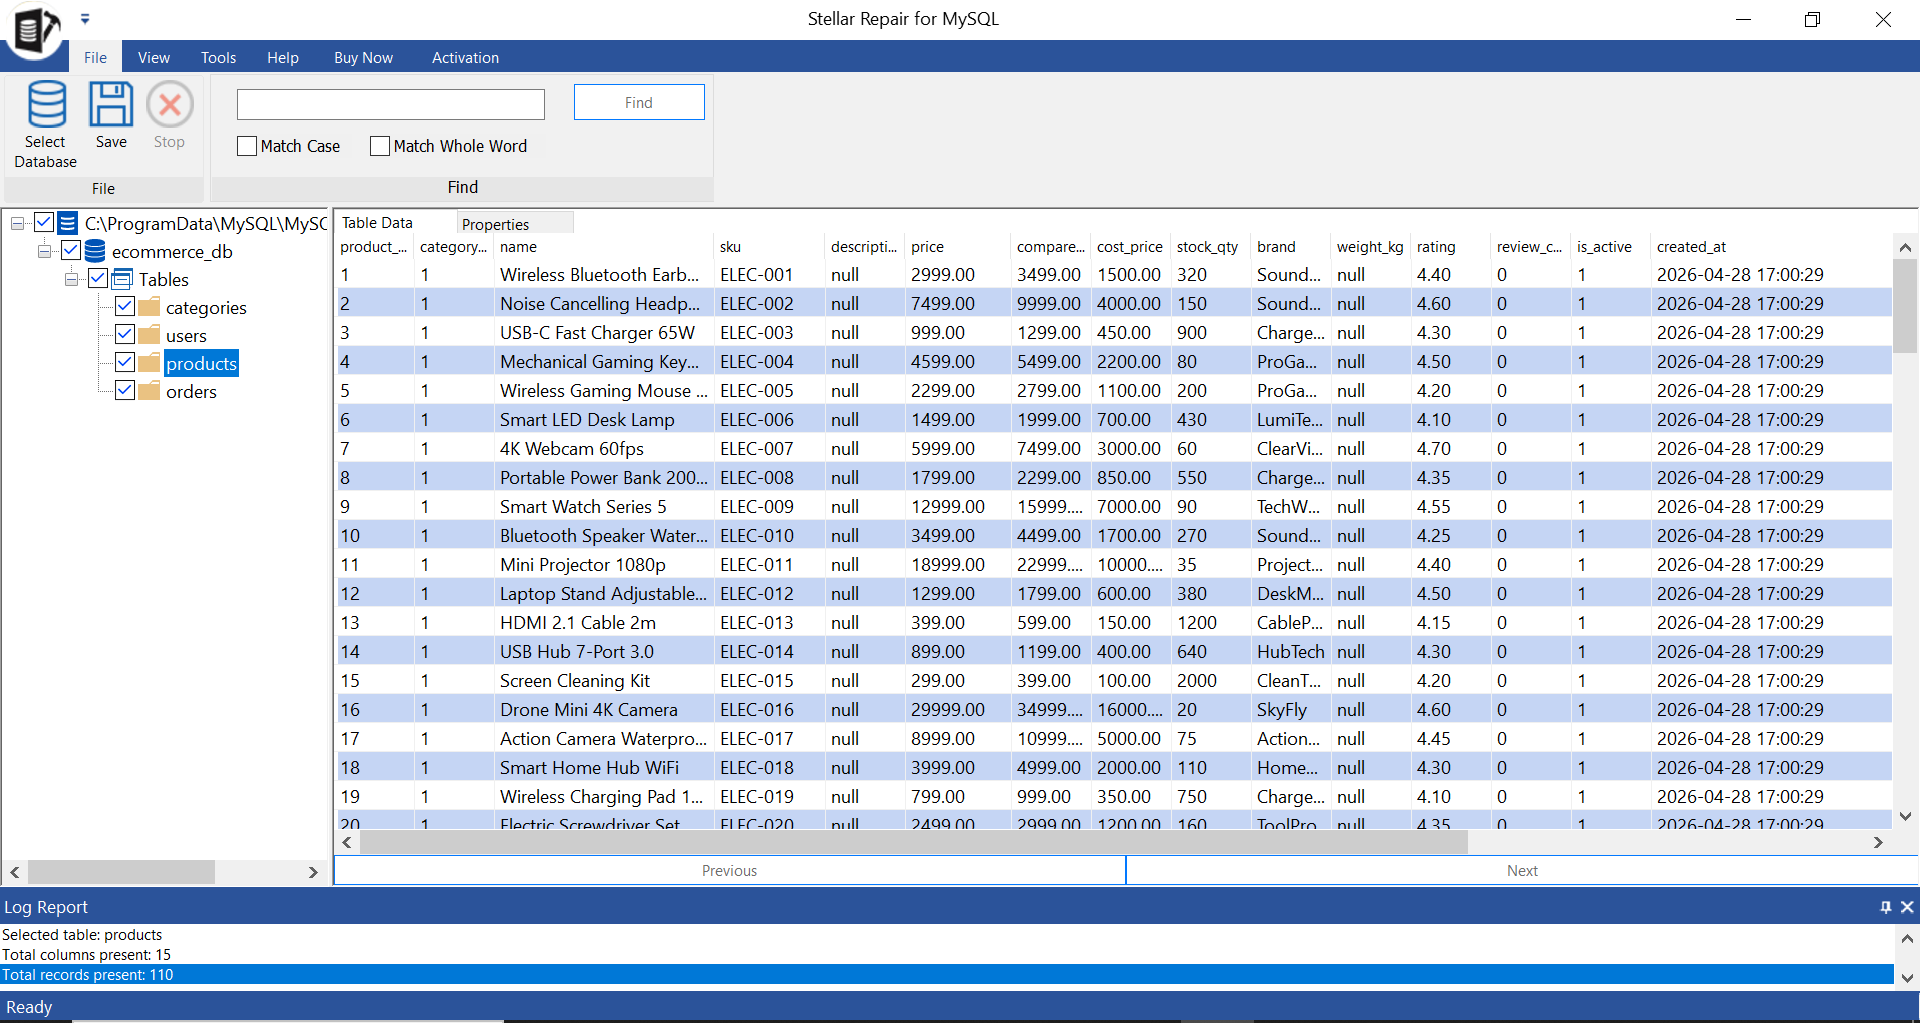The image size is (1920, 1023).
Task: Click the Previous page button
Action: tap(729, 870)
